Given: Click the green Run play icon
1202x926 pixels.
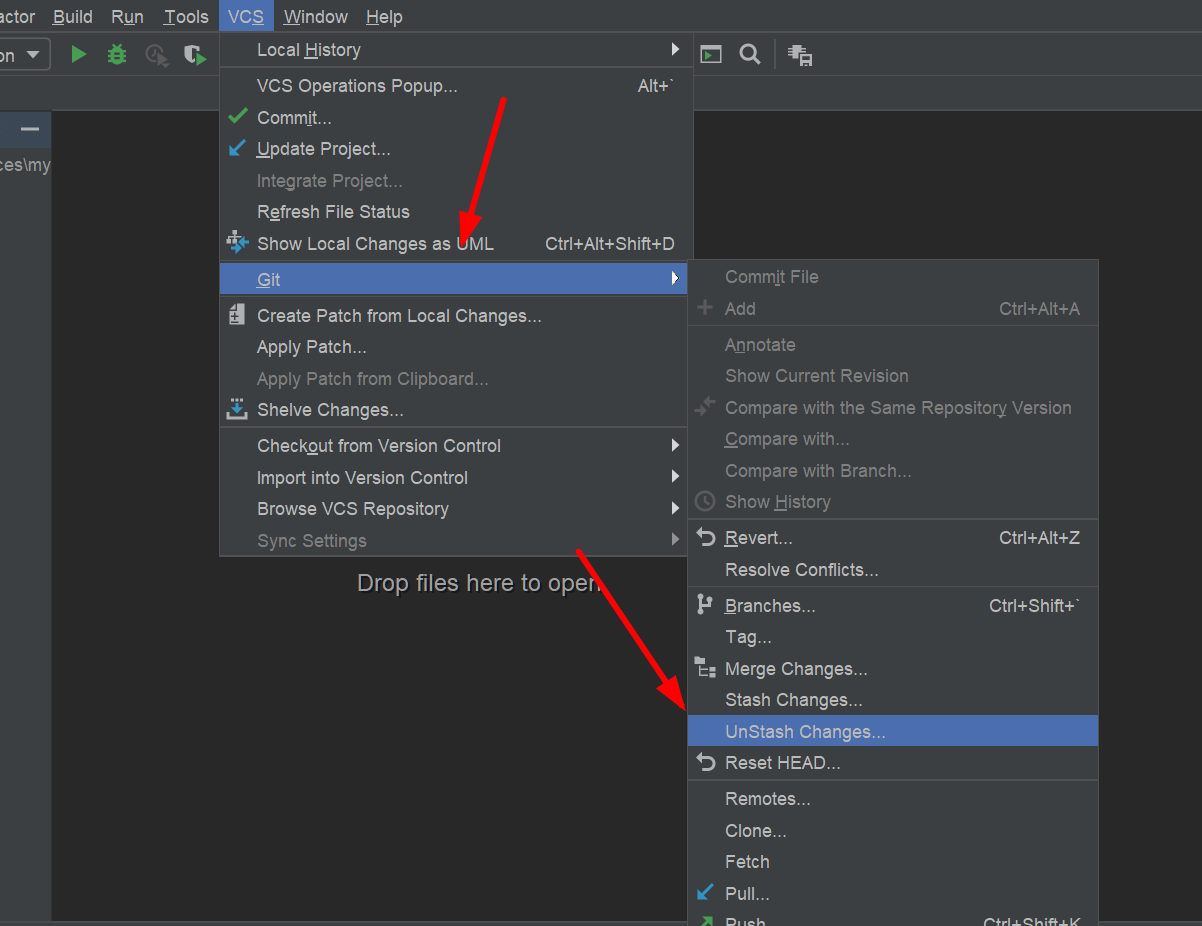Looking at the screenshot, I should [x=79, y=54].
